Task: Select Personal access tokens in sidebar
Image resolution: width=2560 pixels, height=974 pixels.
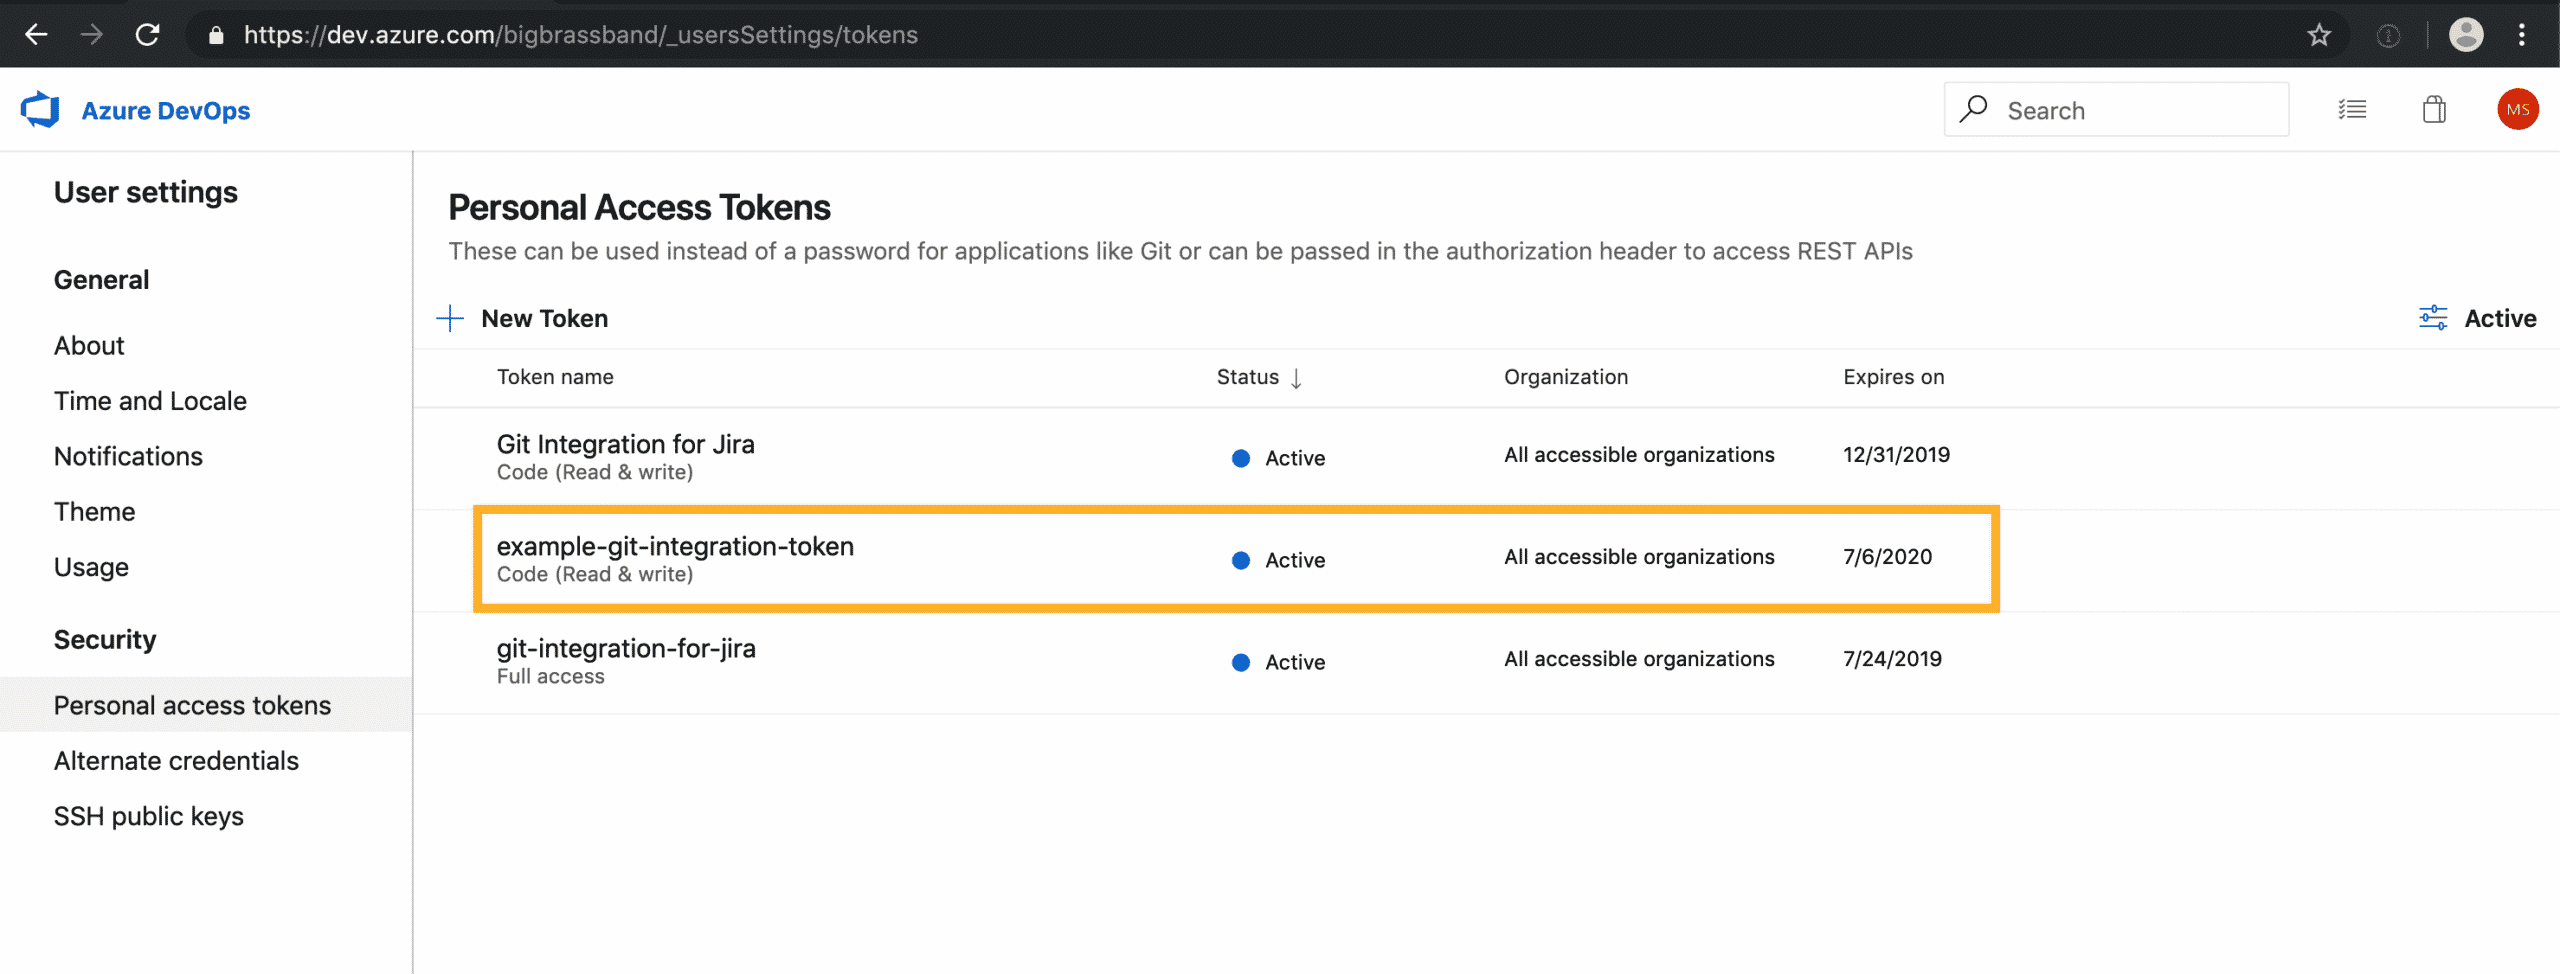Action: [x=206, y=705]
